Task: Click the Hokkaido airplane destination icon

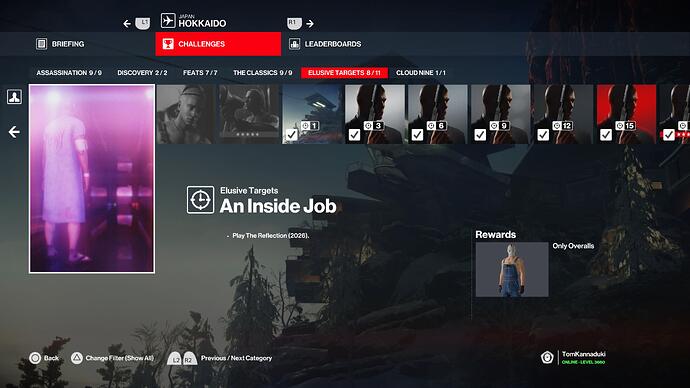Action: click(168, 20)
